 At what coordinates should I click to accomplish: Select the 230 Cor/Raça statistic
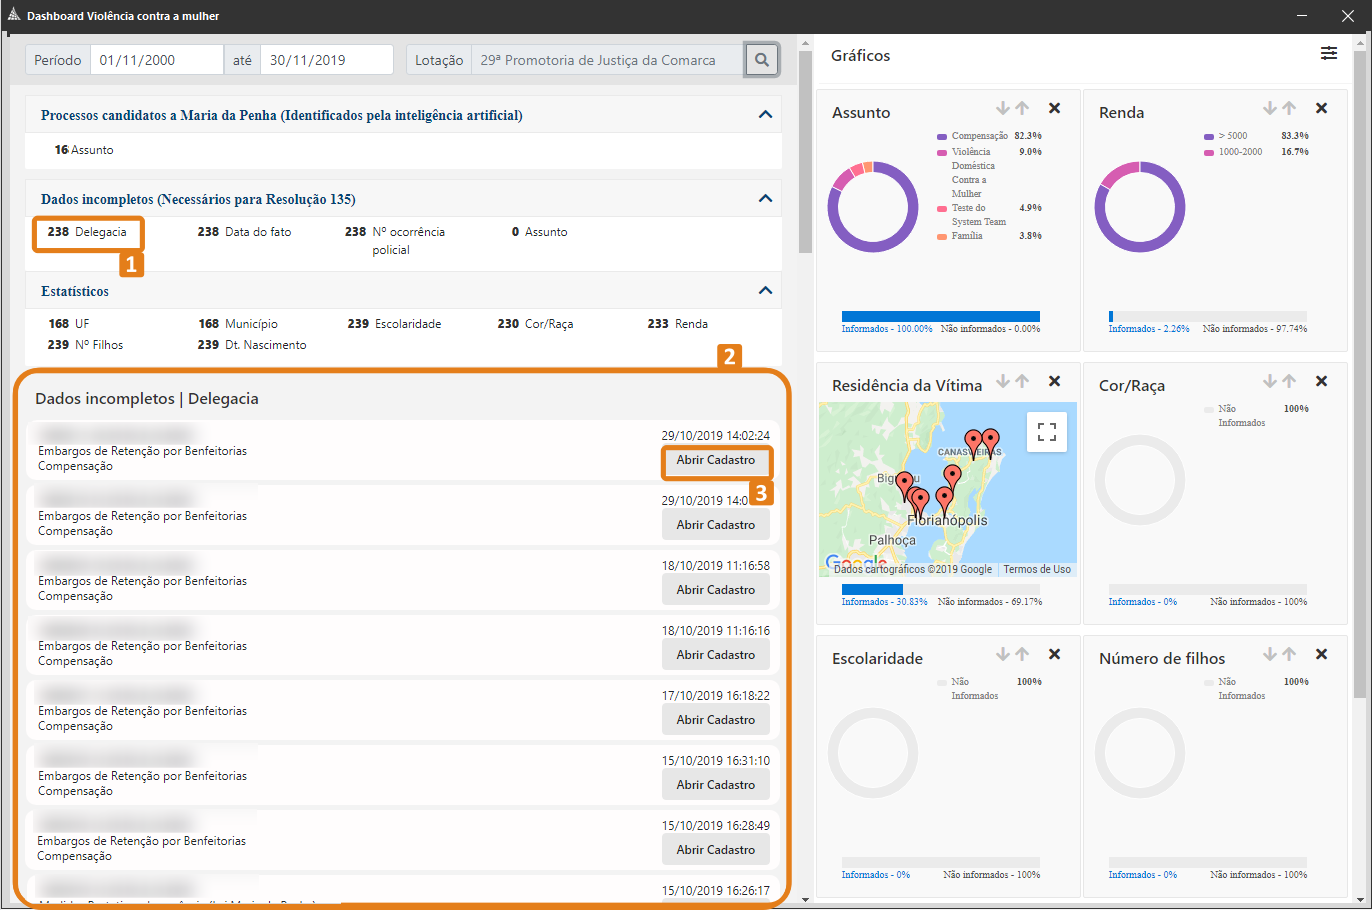click(x=535, y=324)
